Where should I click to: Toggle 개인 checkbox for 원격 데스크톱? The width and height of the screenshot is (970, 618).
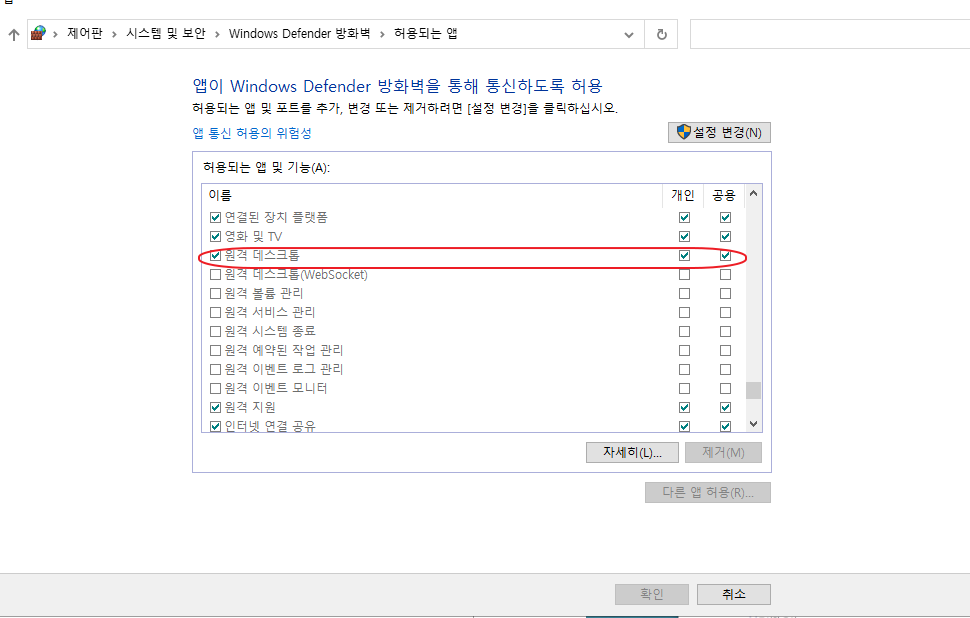[x=684, y=255]
